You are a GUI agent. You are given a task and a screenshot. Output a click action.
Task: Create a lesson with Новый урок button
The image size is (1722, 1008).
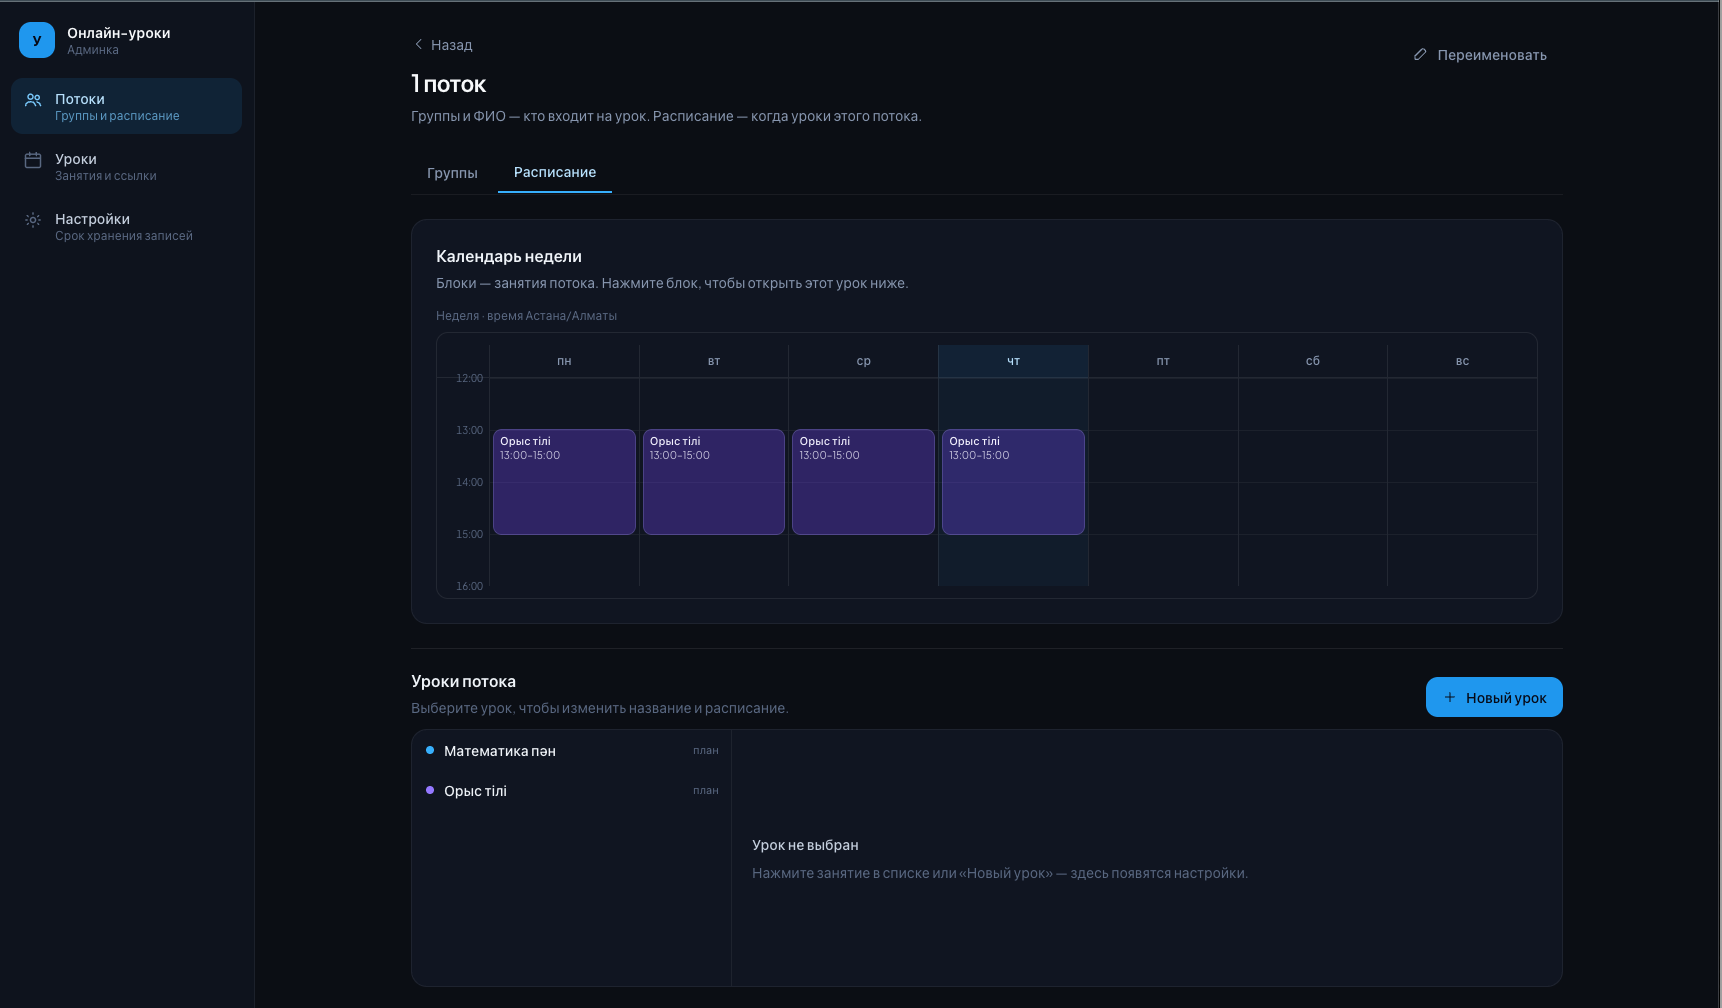[1494, 697]
